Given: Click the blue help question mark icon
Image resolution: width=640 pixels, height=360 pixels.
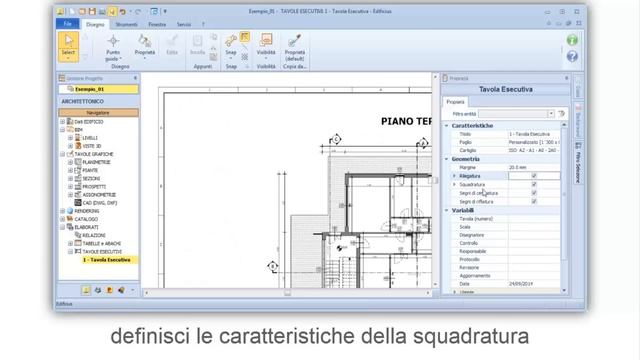Looking at the screenshot, I should 572,56.
